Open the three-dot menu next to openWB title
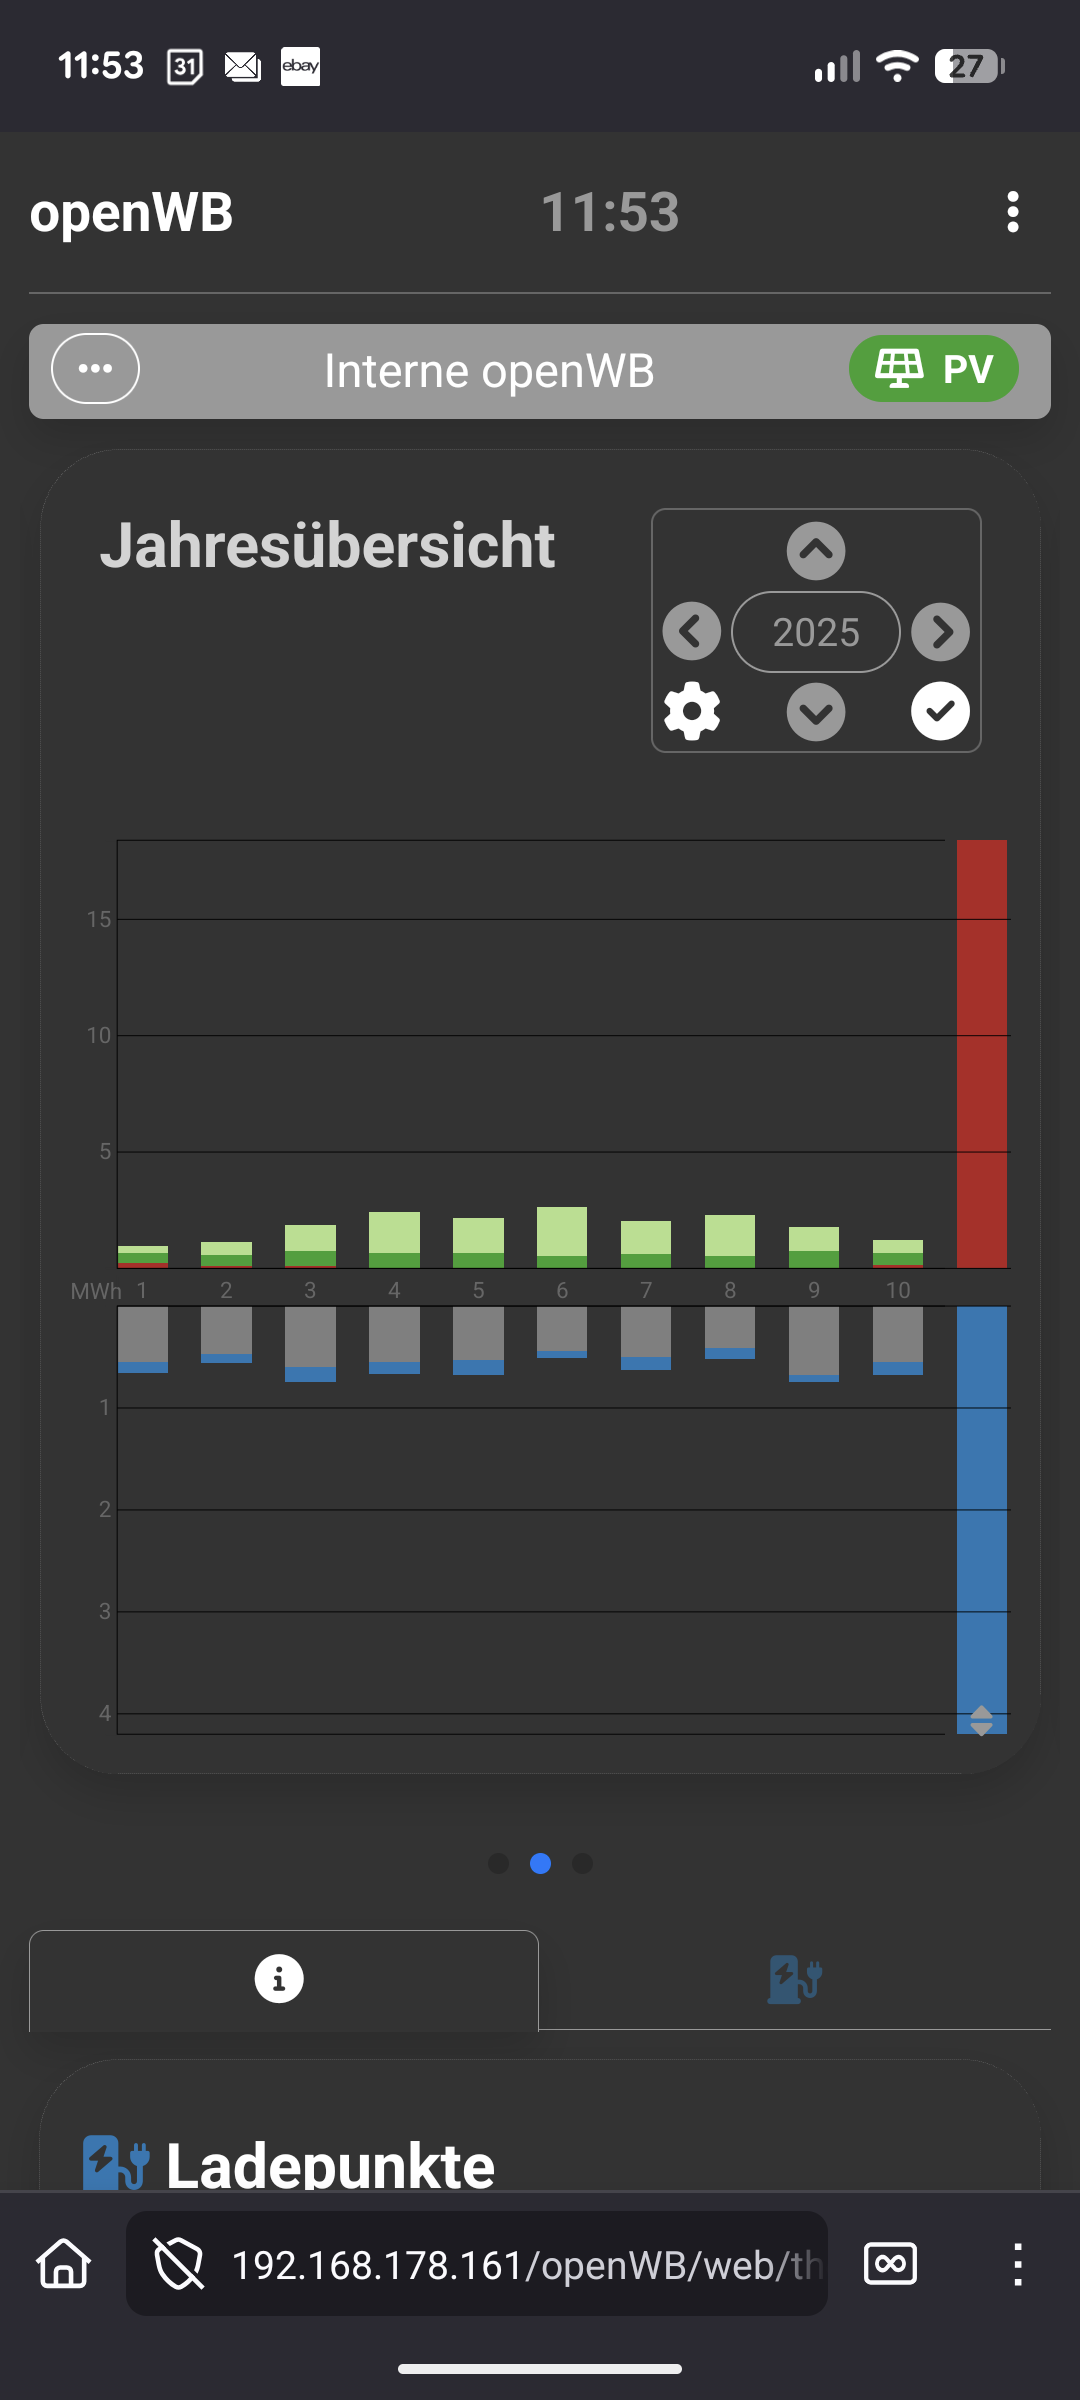Screen dimensions: 1080x2400 click(1013, 212)
